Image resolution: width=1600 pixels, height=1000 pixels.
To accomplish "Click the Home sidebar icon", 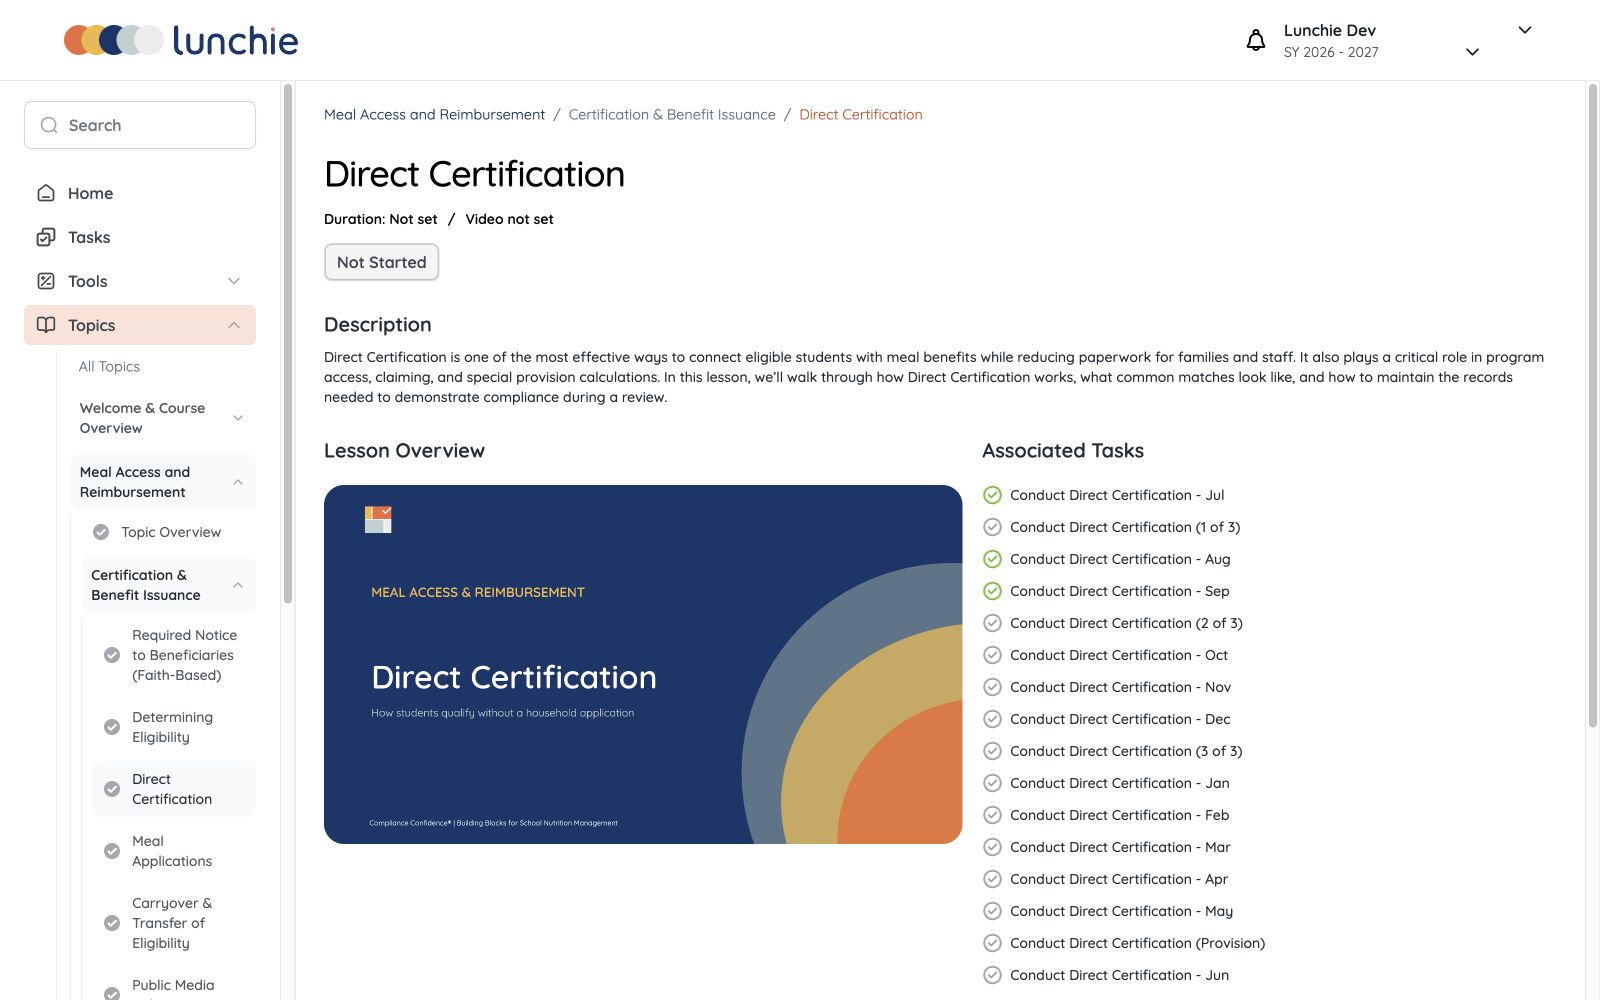I will tap(46, 193).
